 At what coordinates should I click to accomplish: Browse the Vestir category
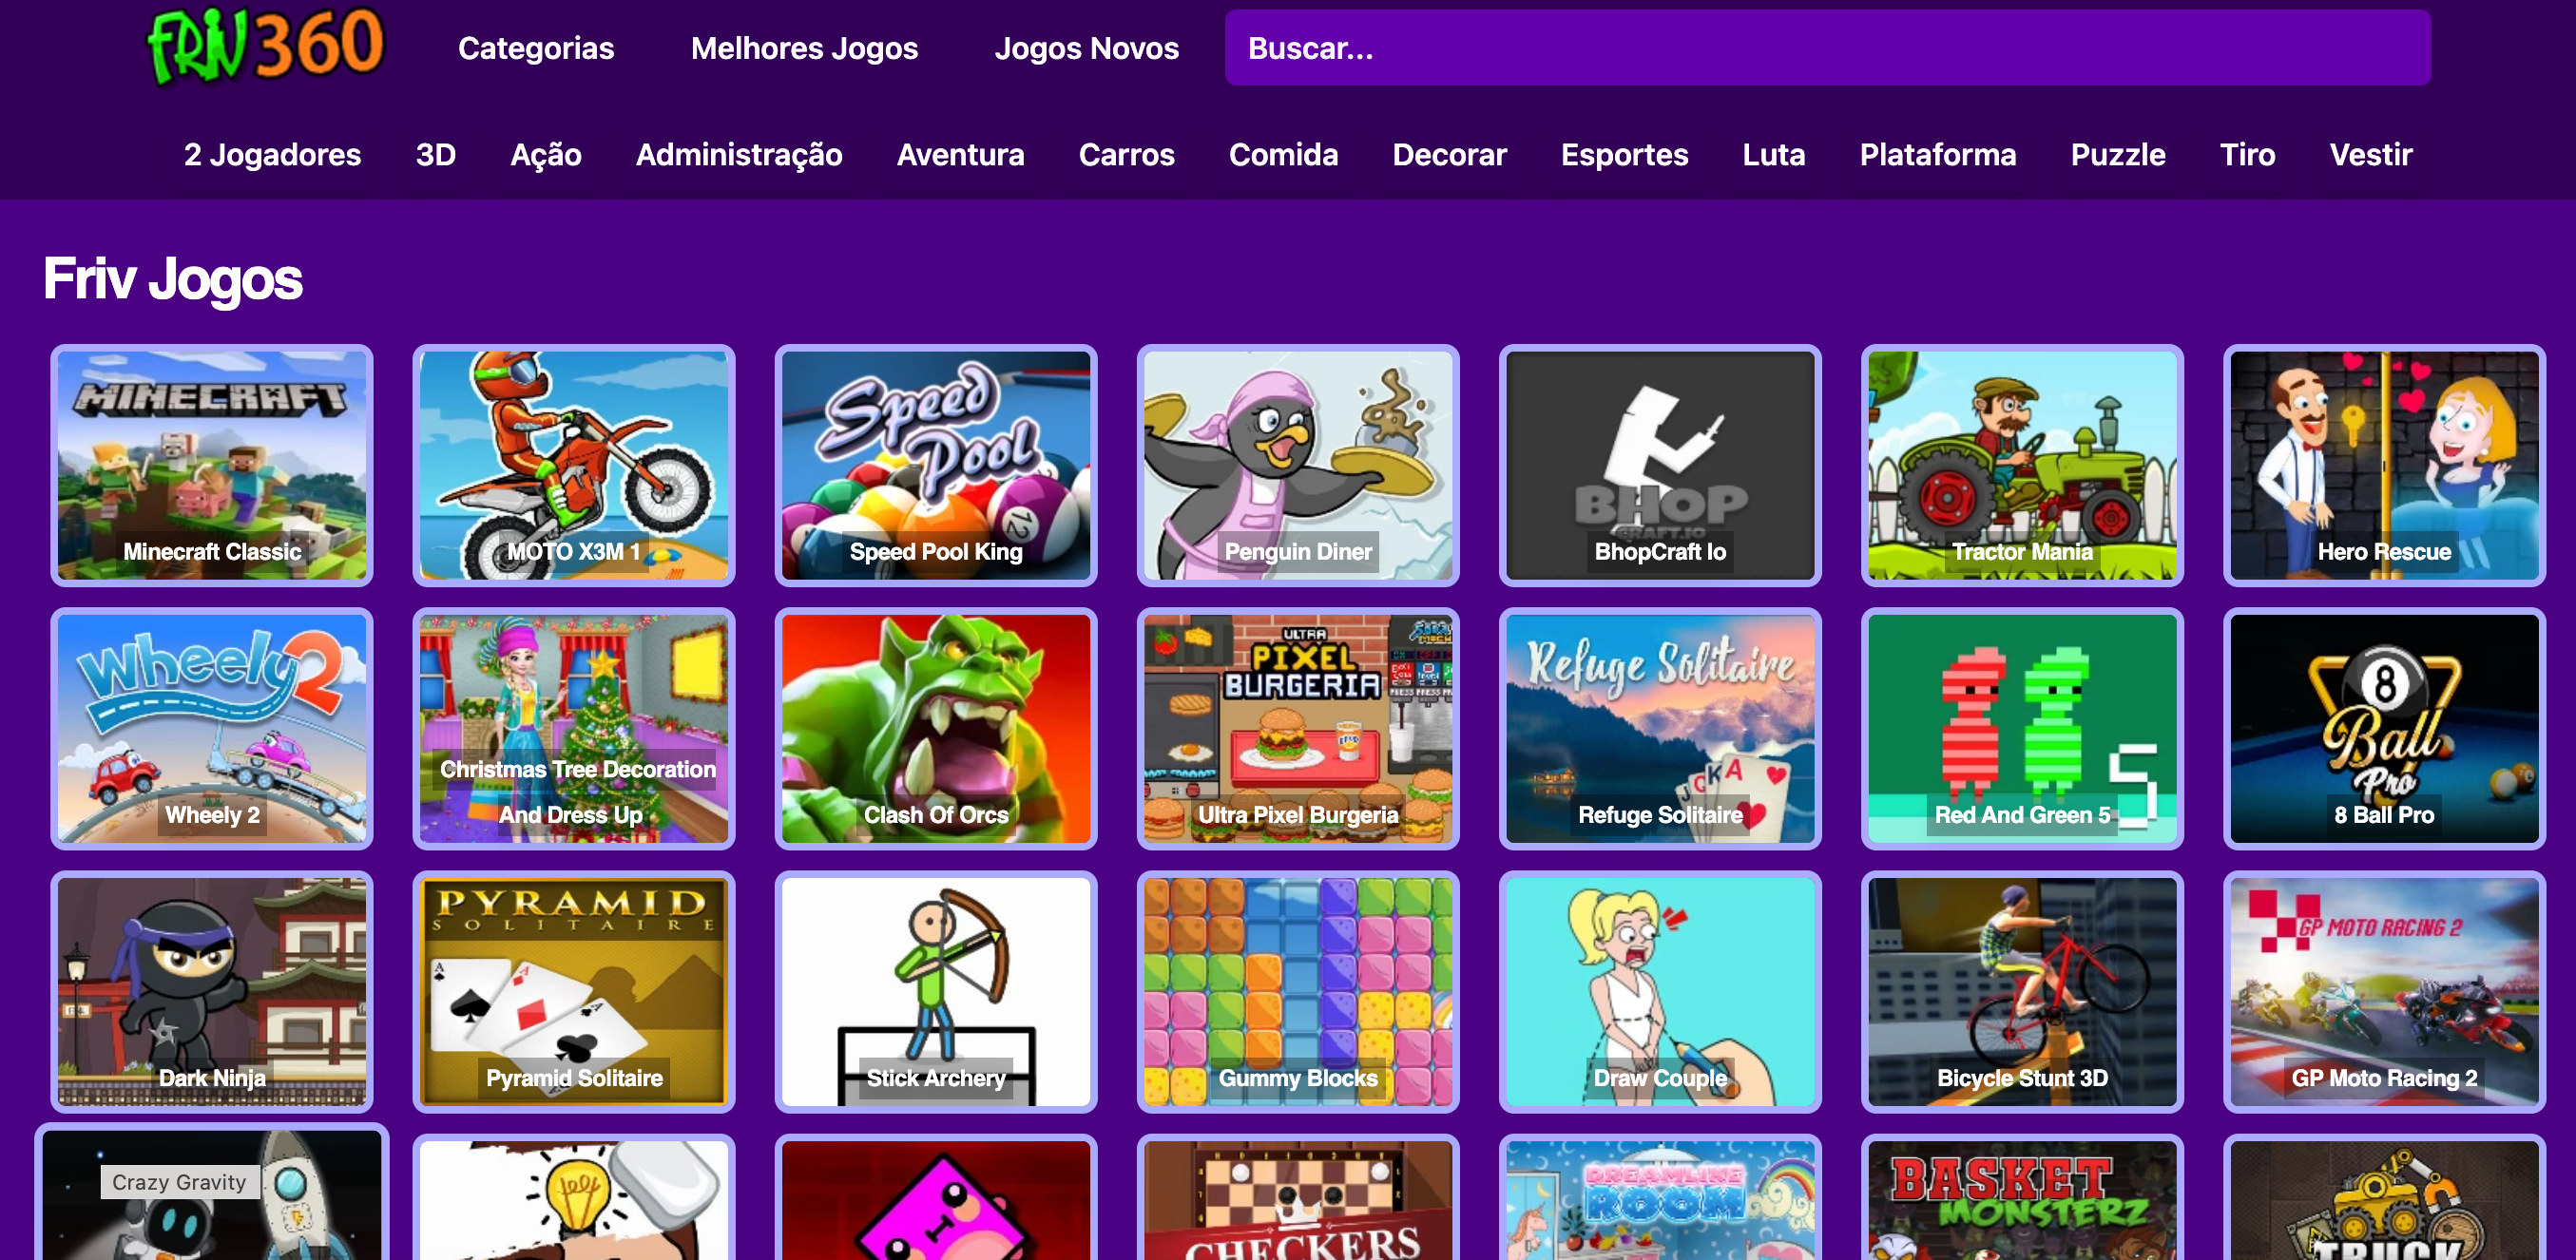point(2370,155)
